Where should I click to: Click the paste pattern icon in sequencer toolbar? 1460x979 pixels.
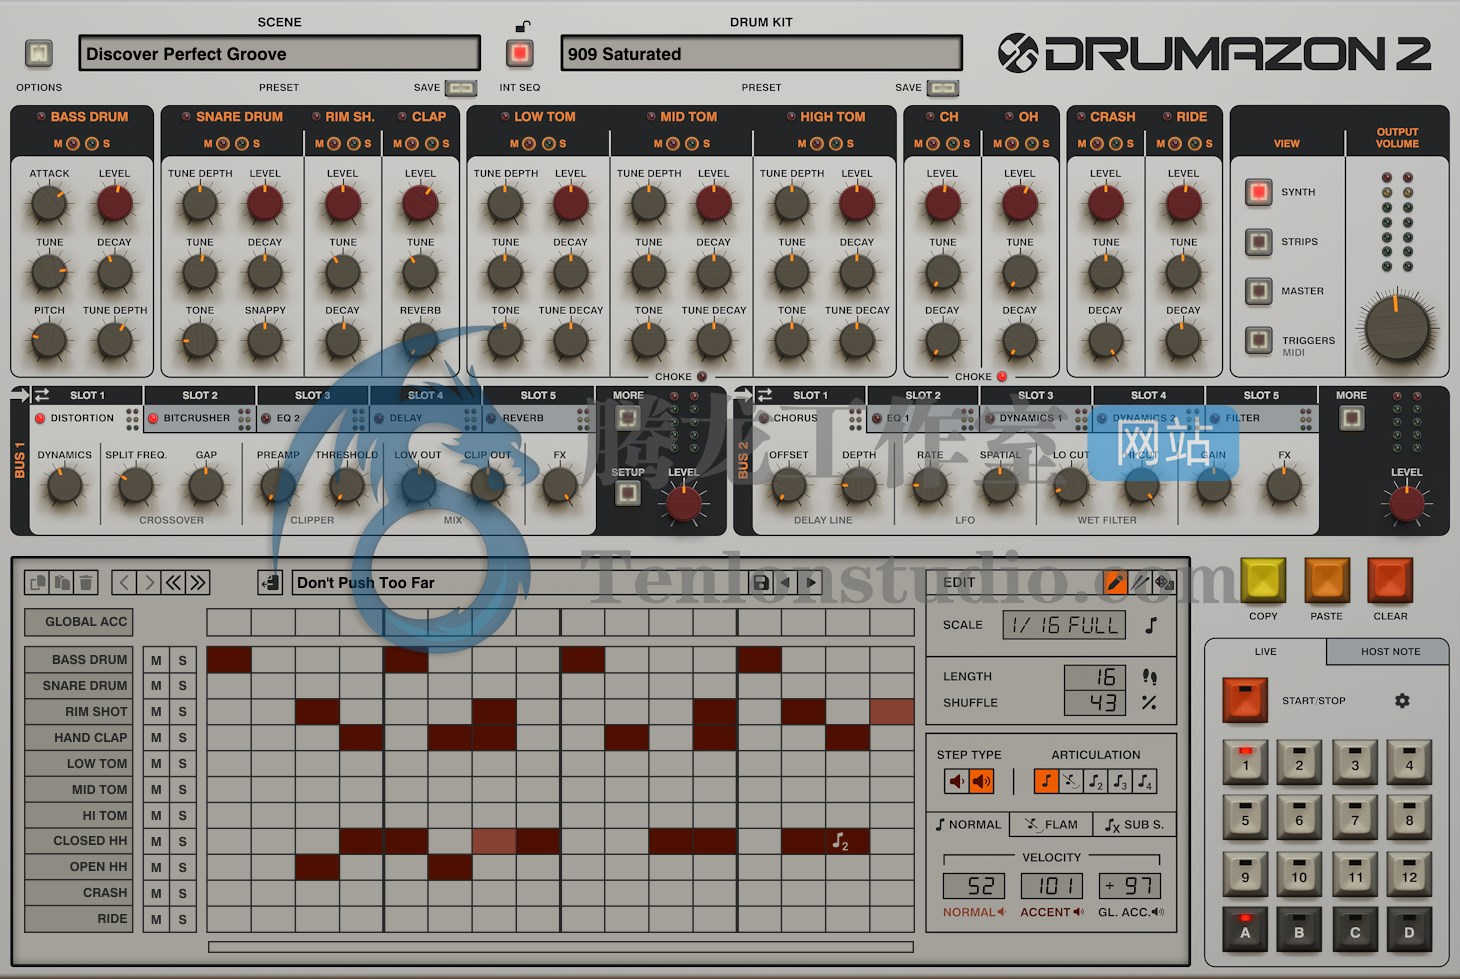click(x=62, y=582)
